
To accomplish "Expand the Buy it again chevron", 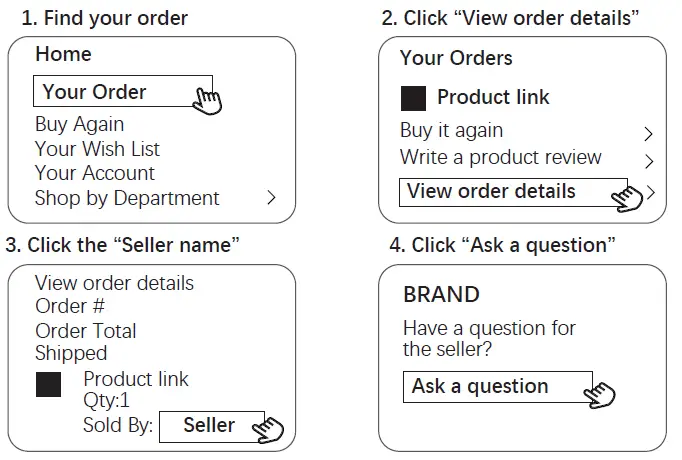I will click(648, 133).
